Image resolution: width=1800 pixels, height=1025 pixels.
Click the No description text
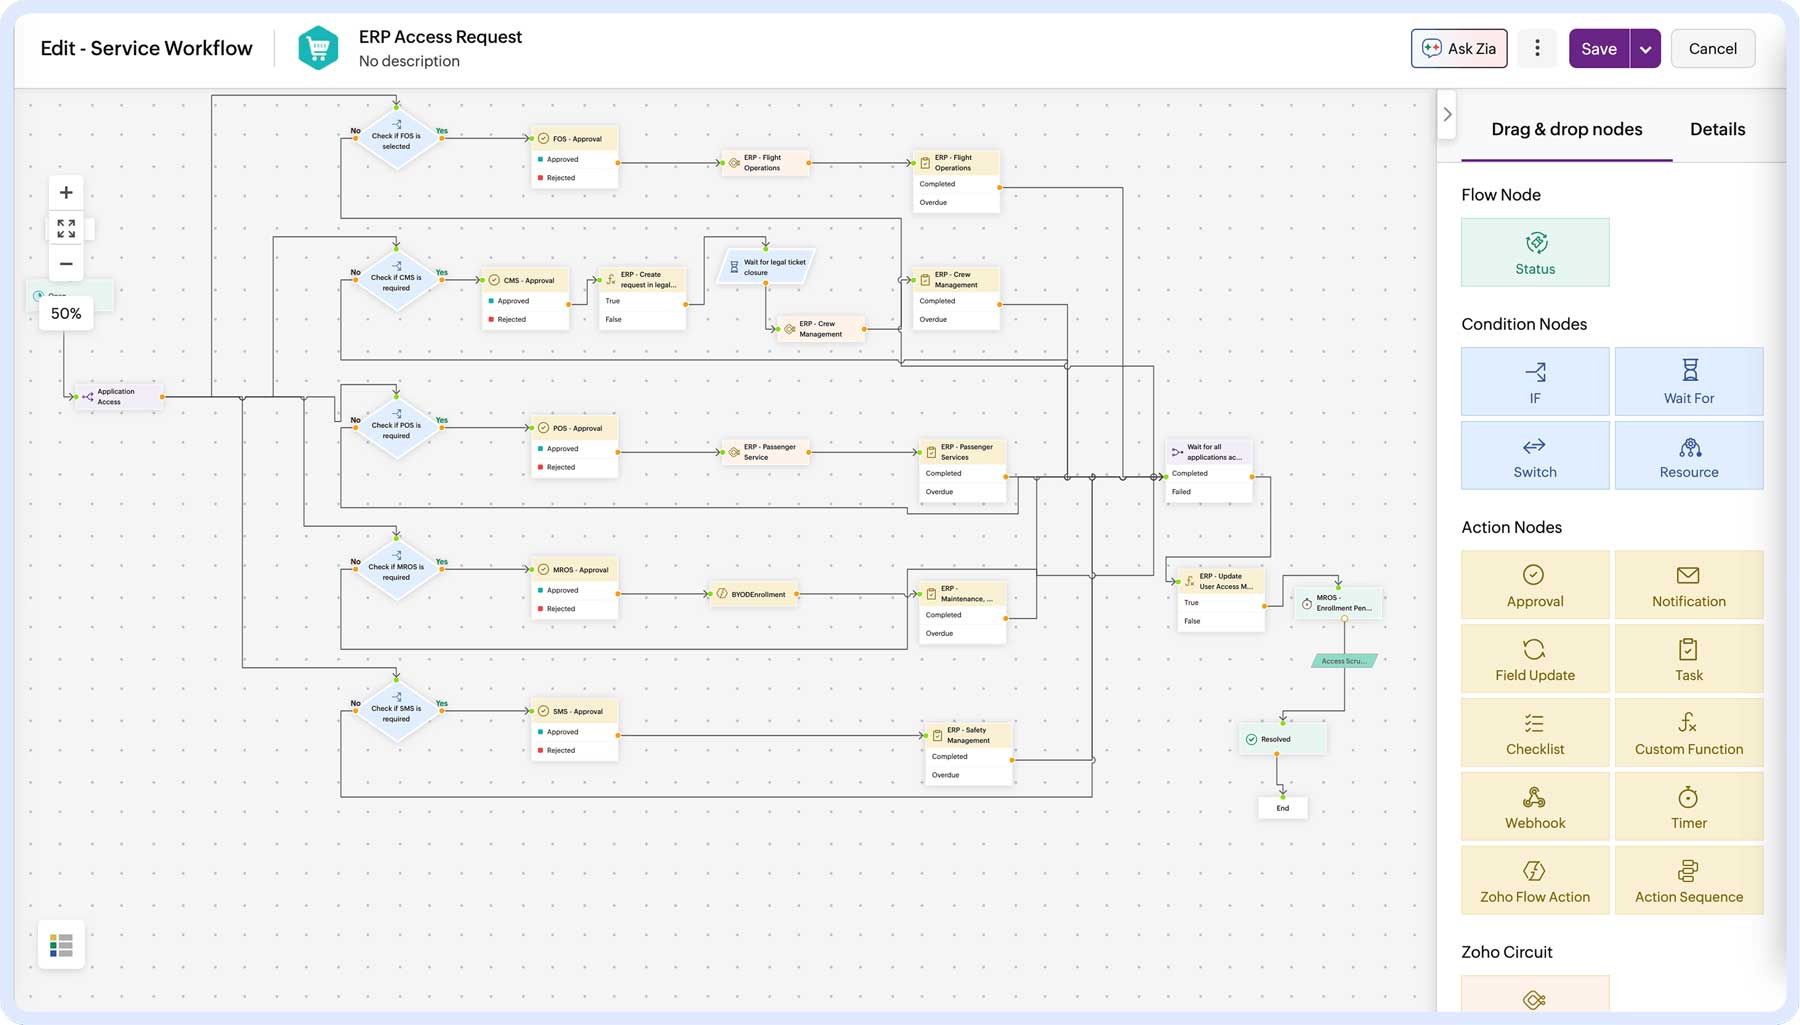(409, 61)
